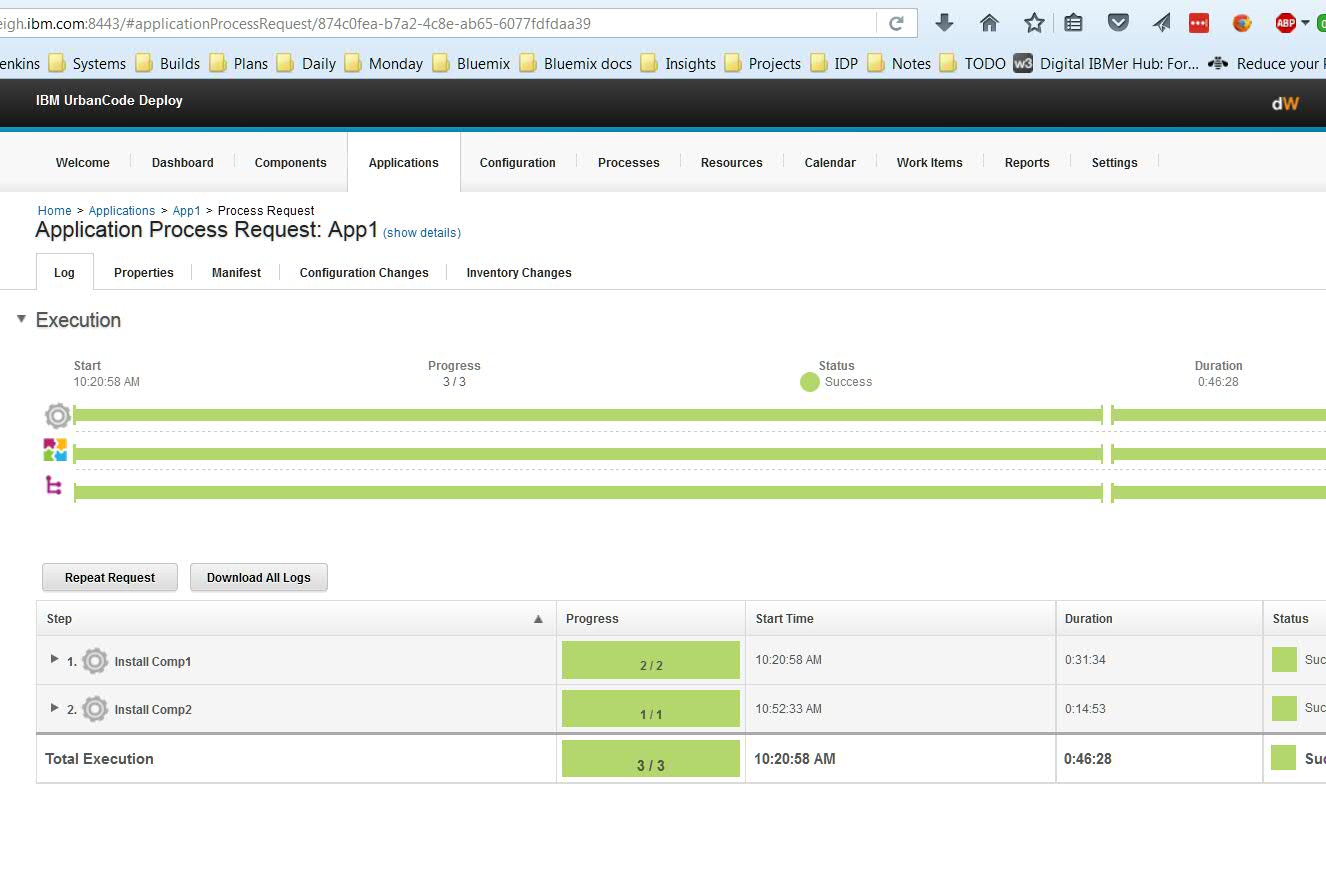
Task: Expand the Install Comp2 step details
Action: pyautogui.click(x=53, y=709)
